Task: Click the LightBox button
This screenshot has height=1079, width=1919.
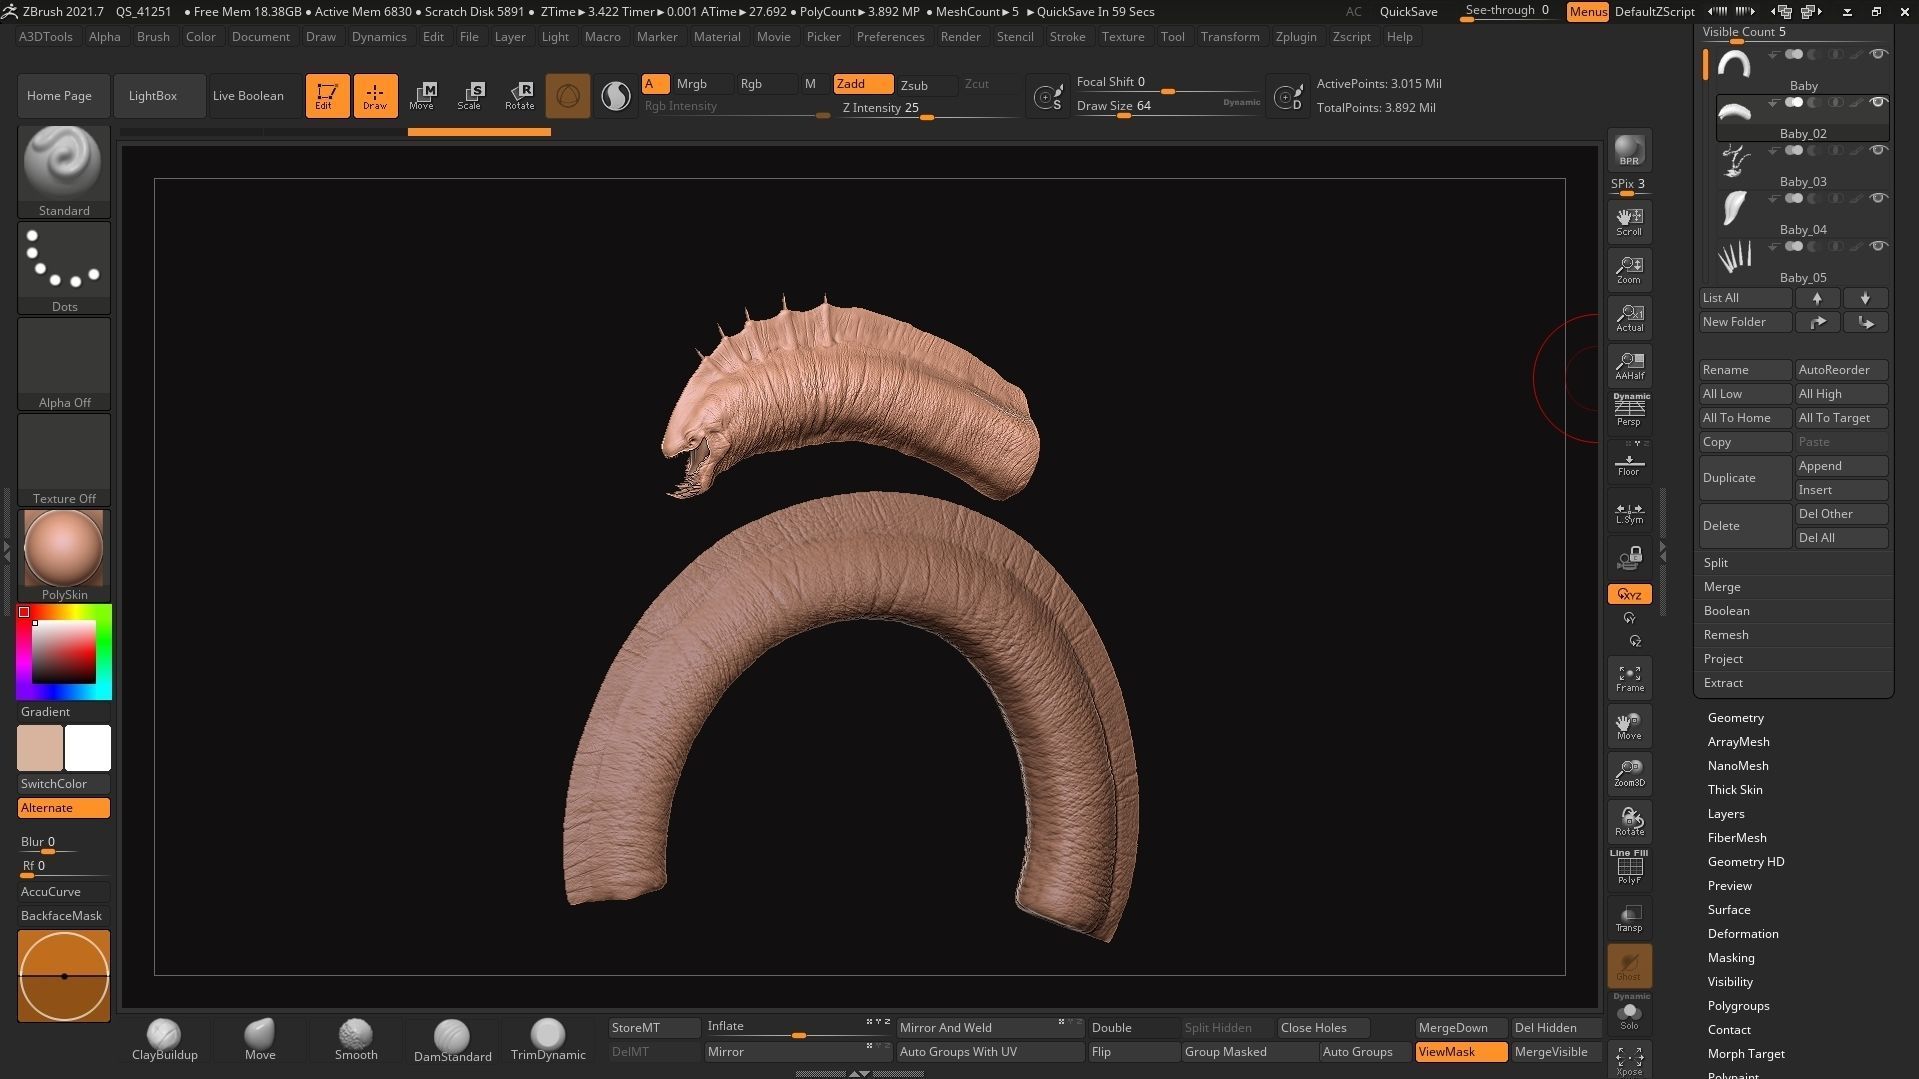Action: 153,96
